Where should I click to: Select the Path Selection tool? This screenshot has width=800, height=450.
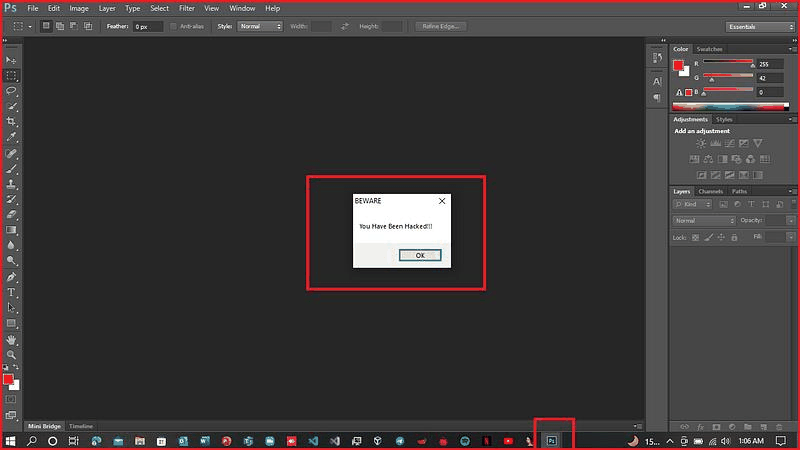point(11,308)
